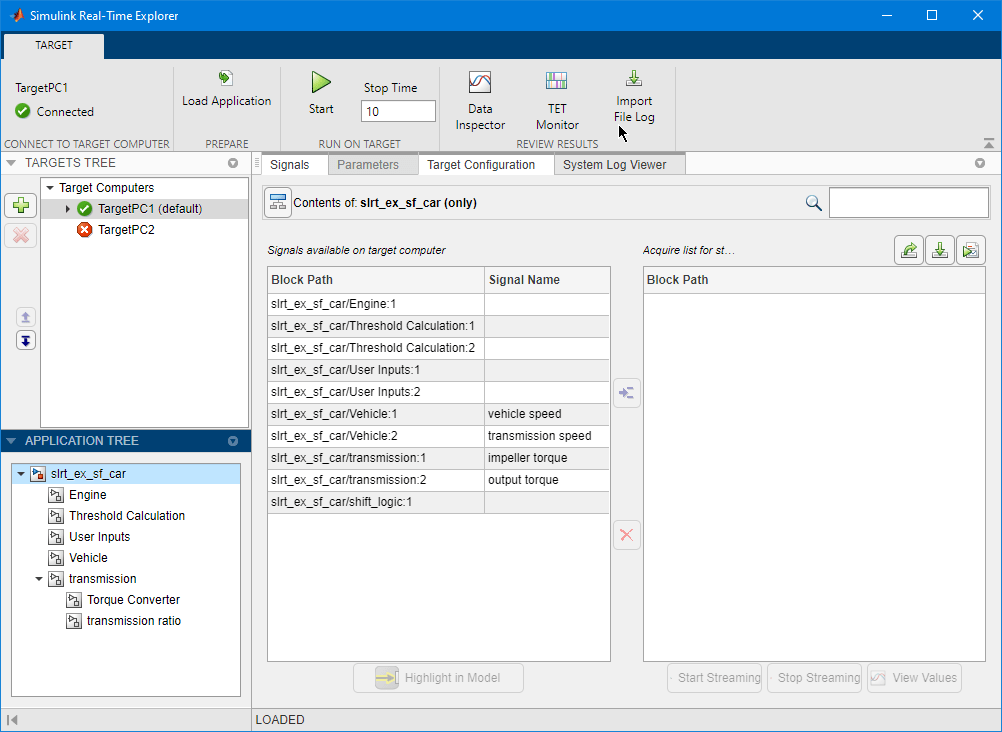Screen dimensions: 1002x732
Task: Add a new target computer with plus icon
Action: point(20,206)
